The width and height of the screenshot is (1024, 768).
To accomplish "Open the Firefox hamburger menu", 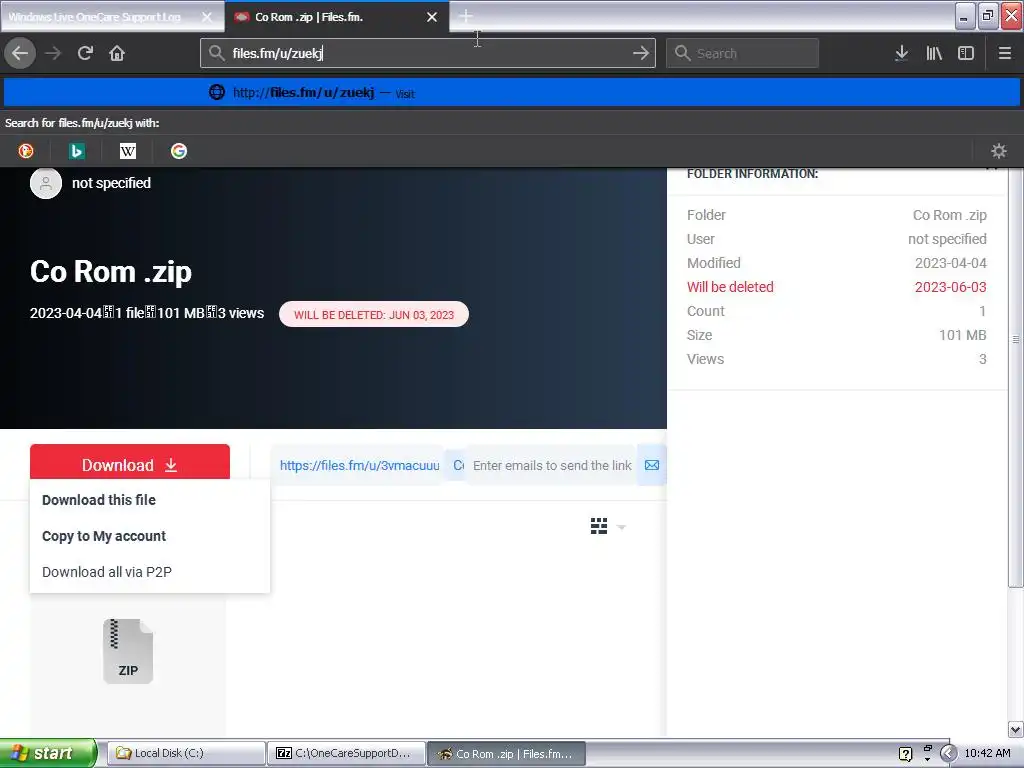I will coord(1005,53).
